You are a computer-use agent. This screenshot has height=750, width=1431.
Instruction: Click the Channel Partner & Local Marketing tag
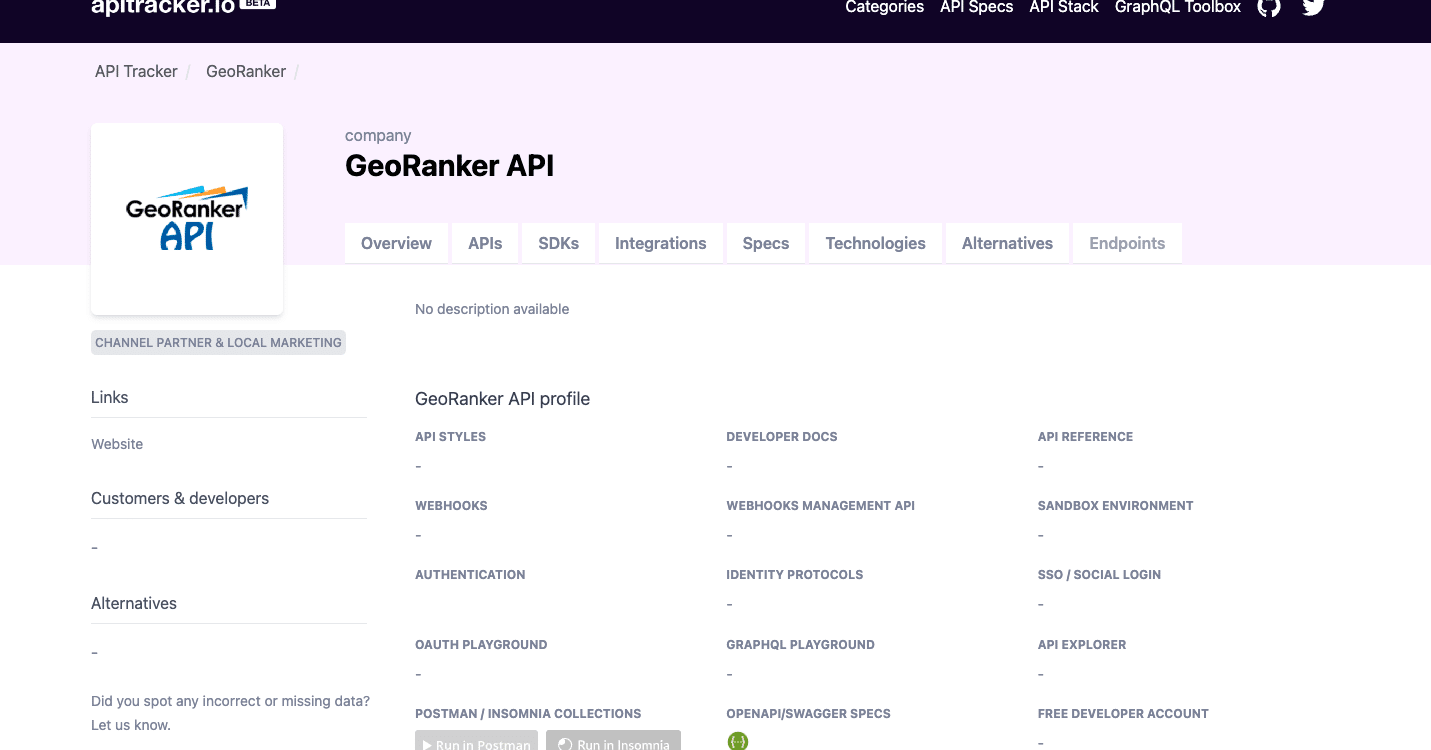click(x=218, y=342)
